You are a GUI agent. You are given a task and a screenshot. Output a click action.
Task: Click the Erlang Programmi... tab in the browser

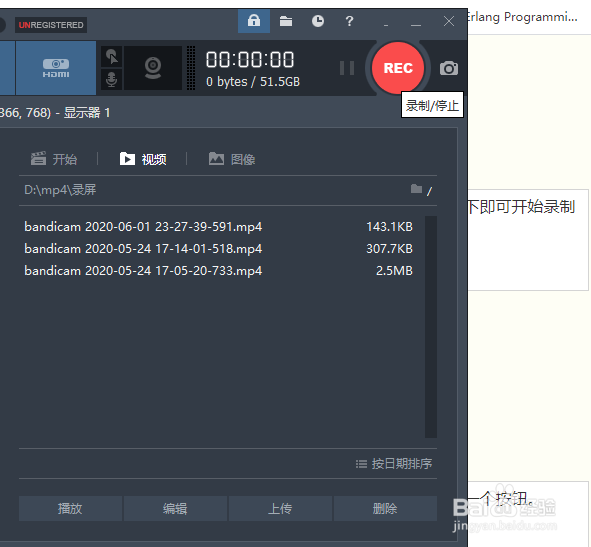(522, 17)
